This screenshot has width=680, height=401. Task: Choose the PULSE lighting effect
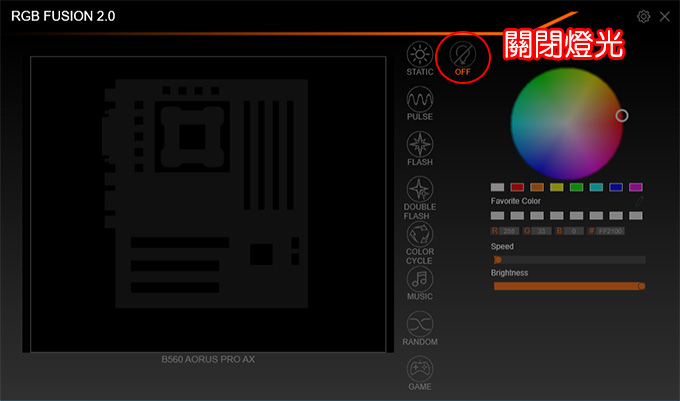point(420,104)
